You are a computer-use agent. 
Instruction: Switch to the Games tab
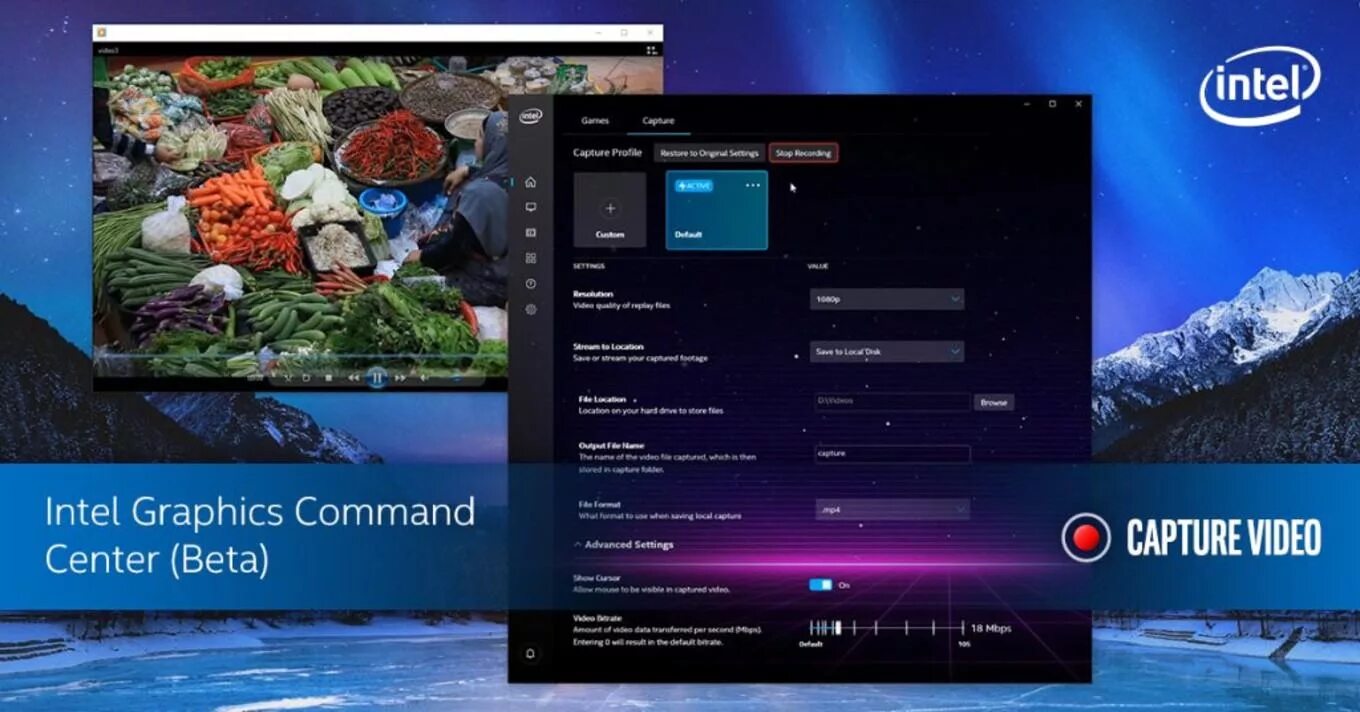point(595,121)
